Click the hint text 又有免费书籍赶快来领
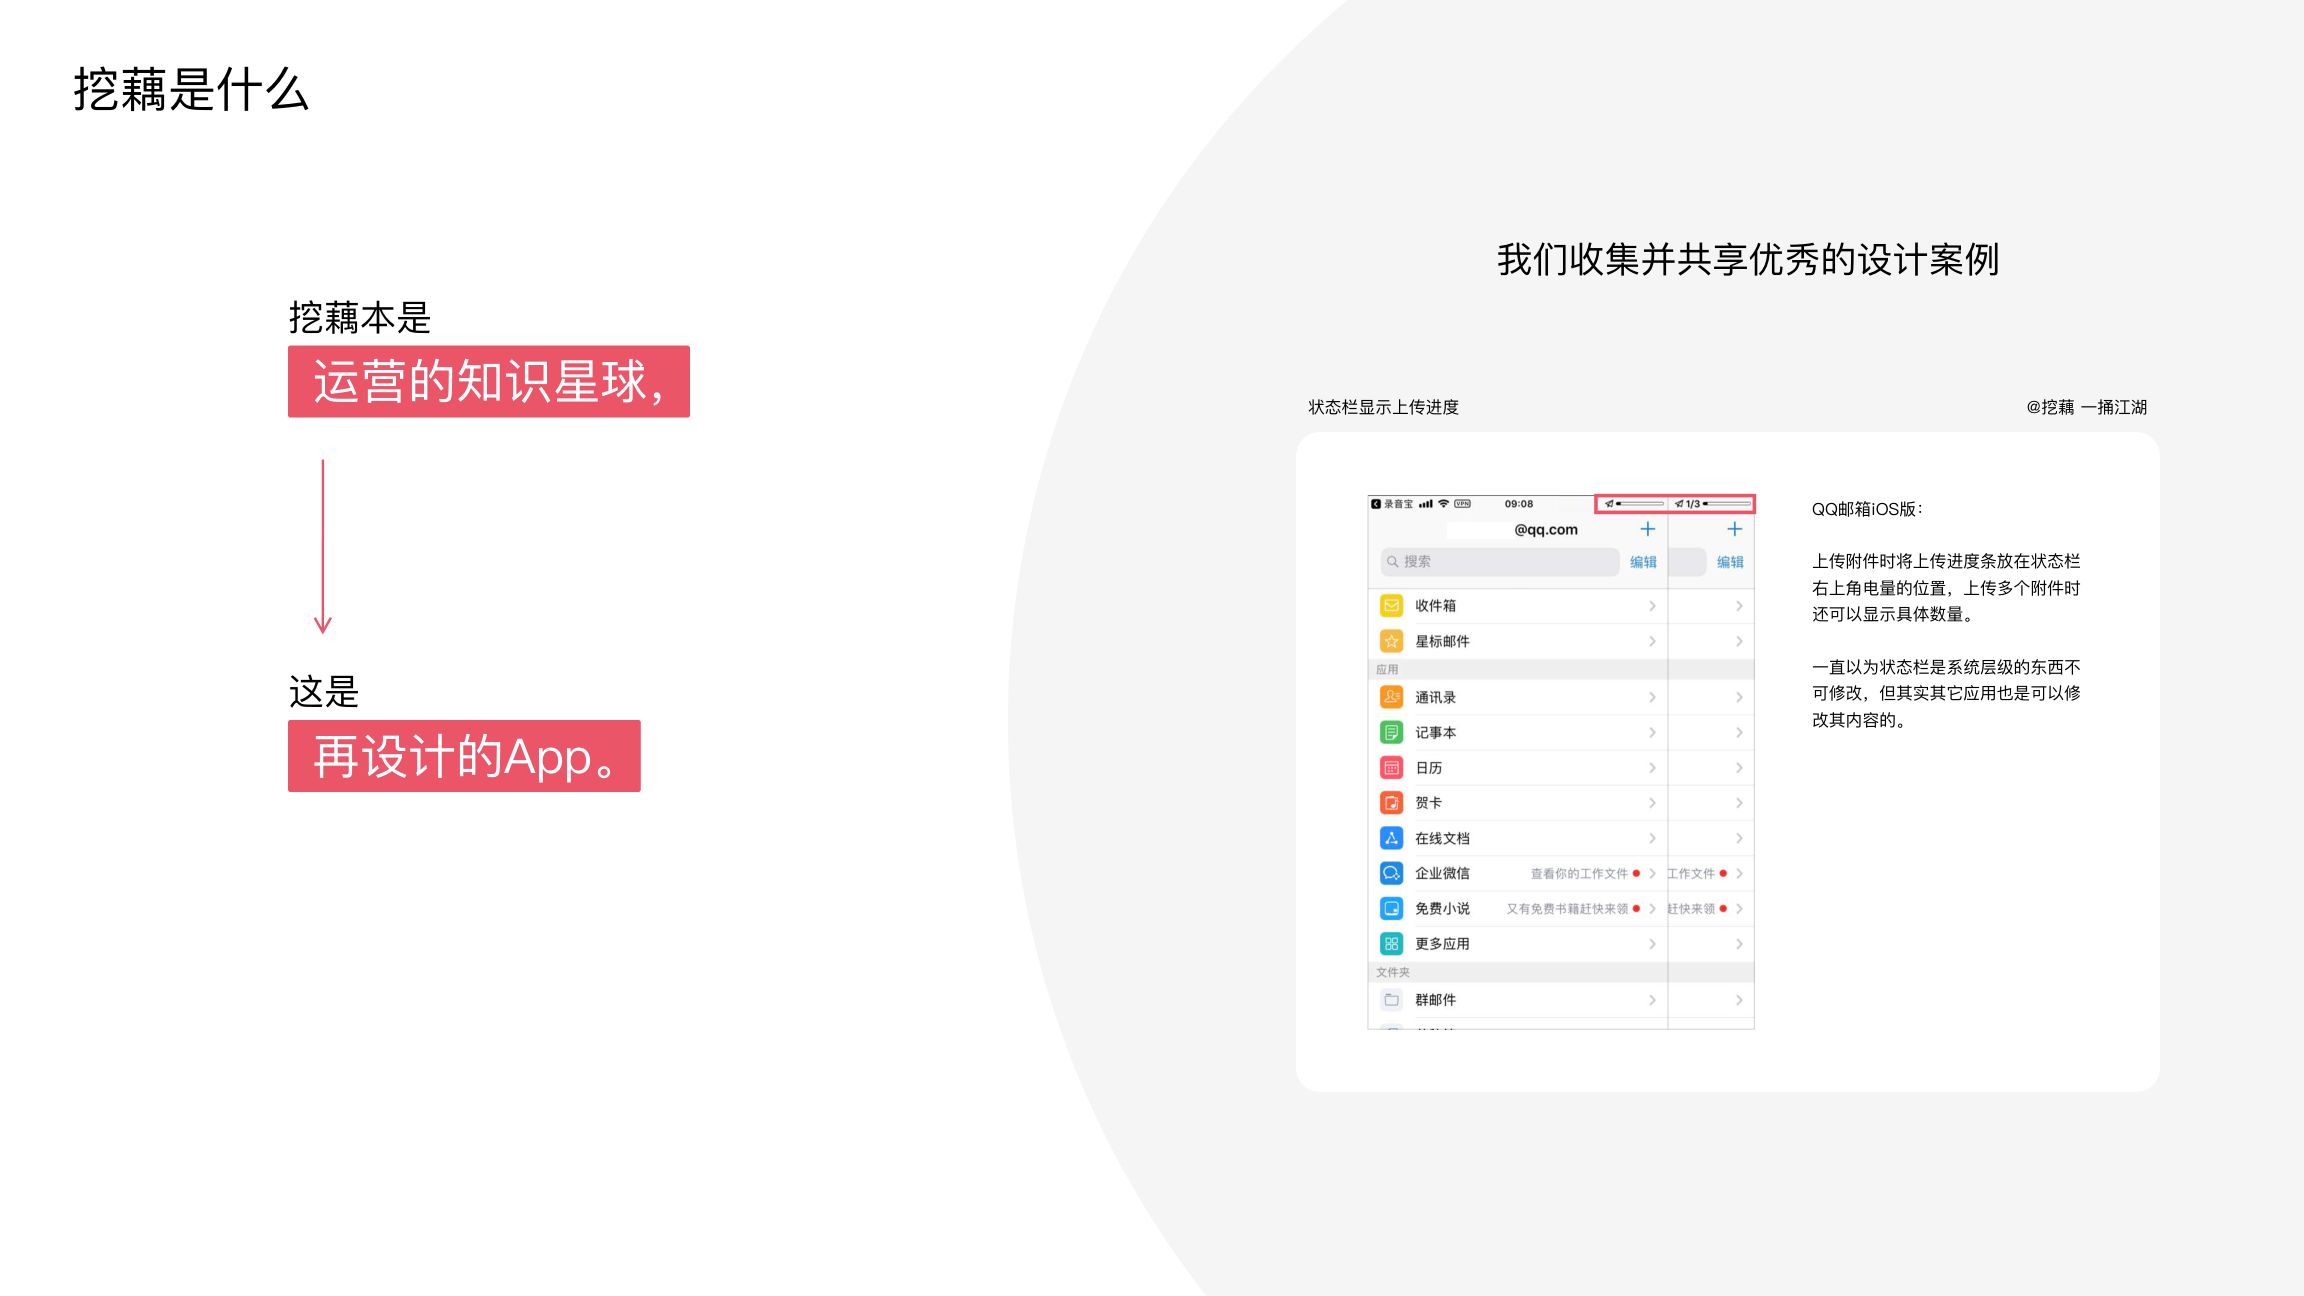Viewport: 2304px width, 1296px height. pyautogui.click(x=1567, y=909)
